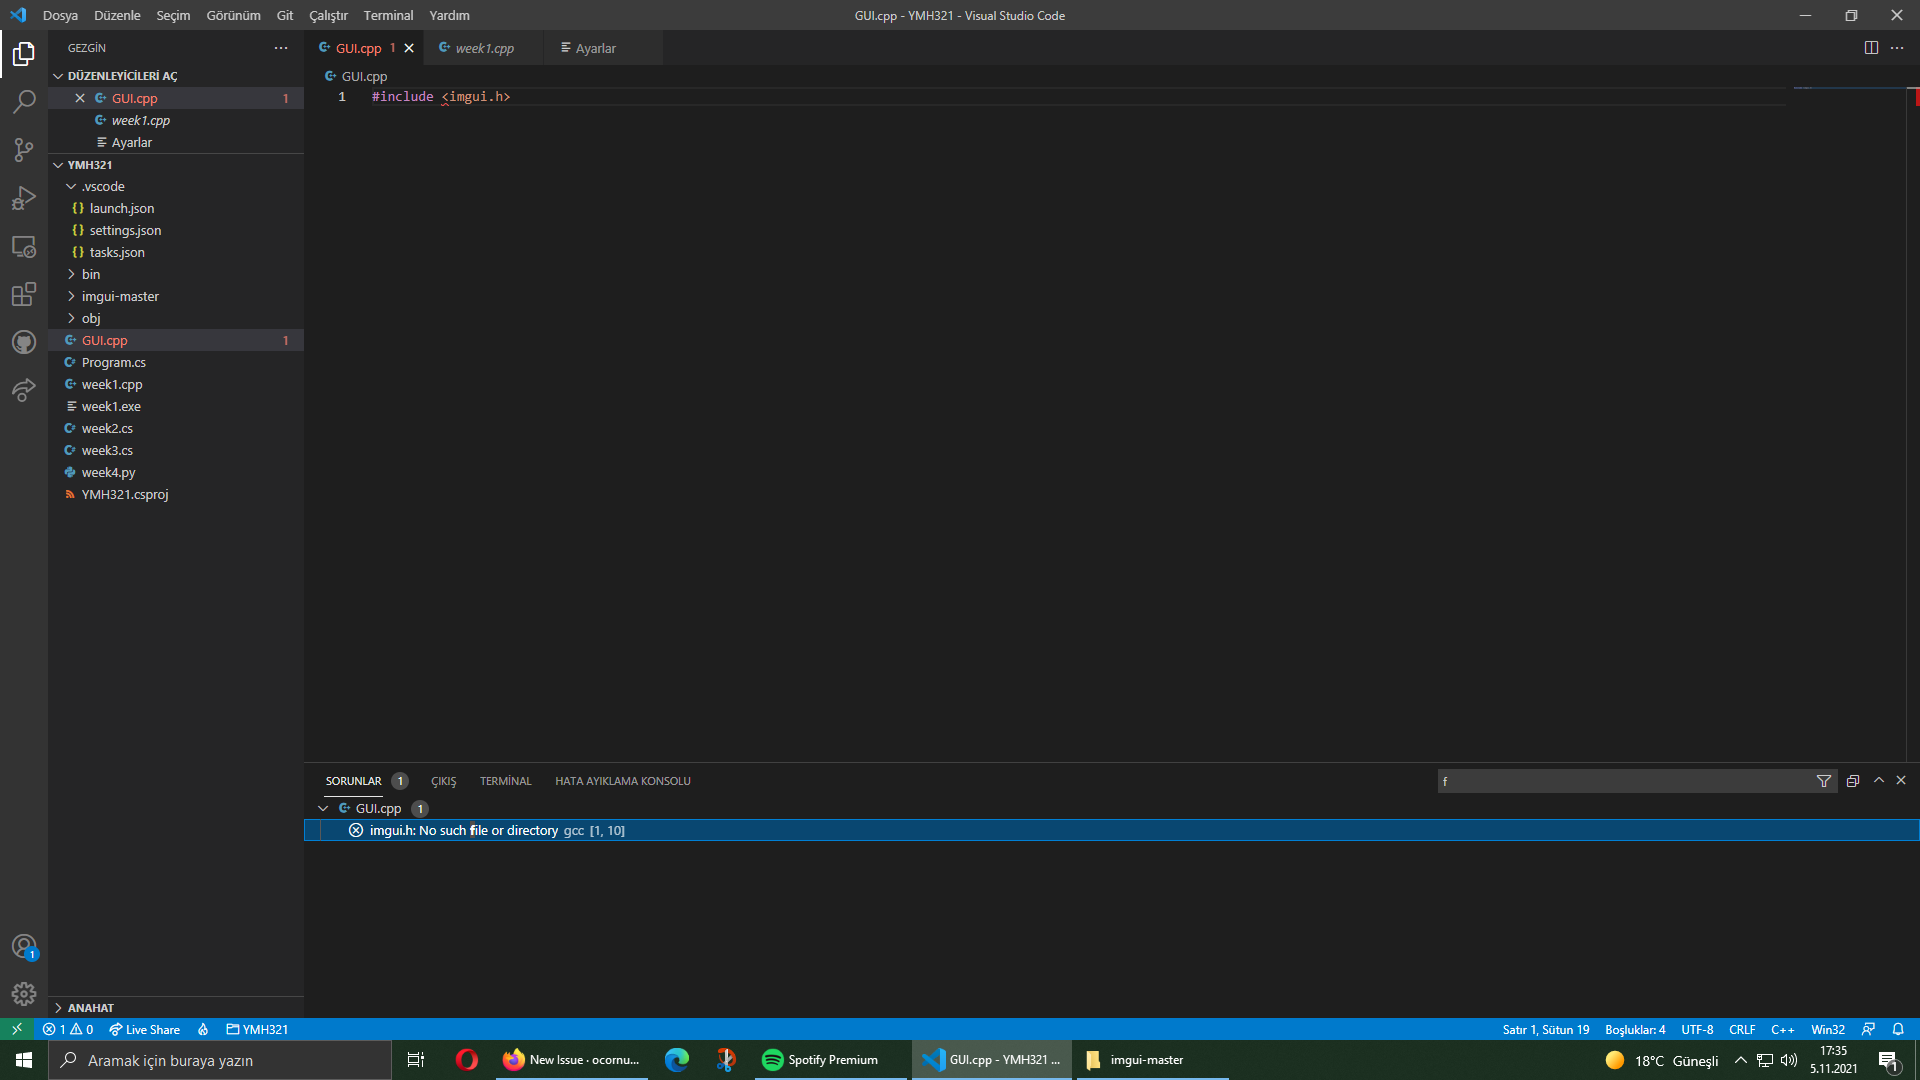The image size is (1920, 1080).
Task: Click errors and warnings count in status bar
Action: click(68, 1029)
